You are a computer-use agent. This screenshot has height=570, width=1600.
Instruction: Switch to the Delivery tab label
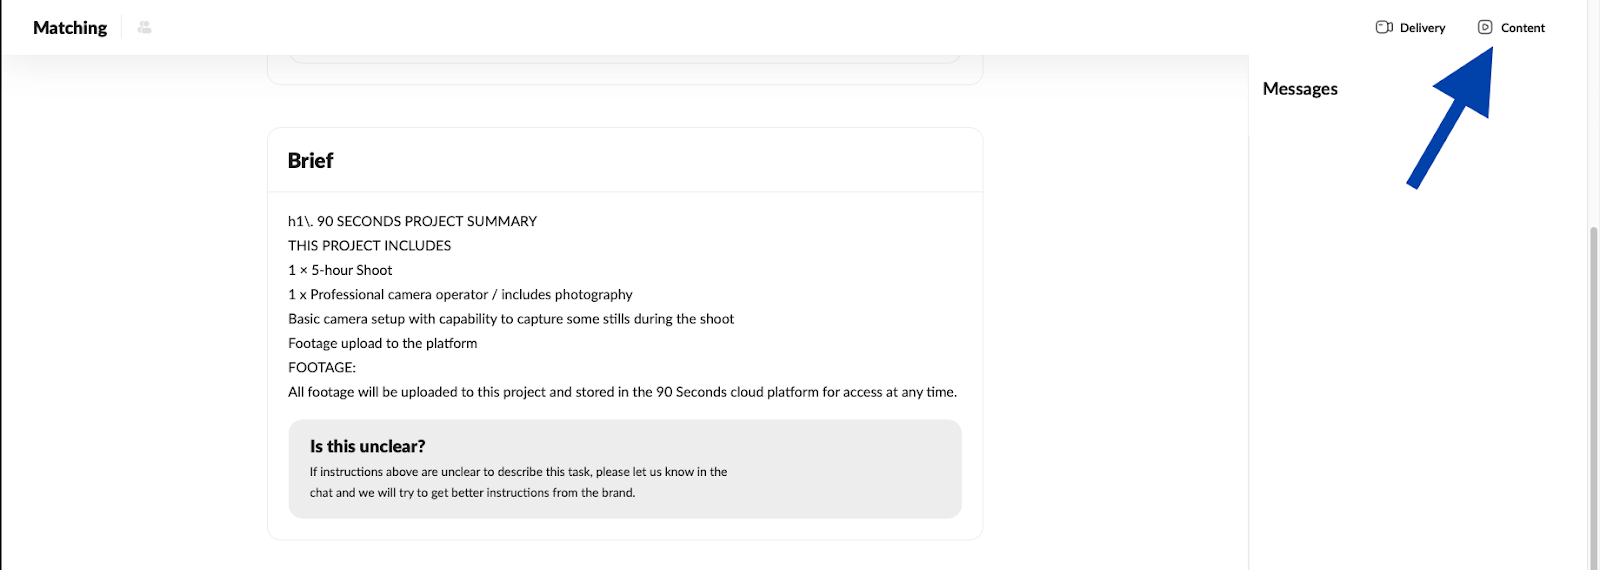click(x=1422, y=28)
